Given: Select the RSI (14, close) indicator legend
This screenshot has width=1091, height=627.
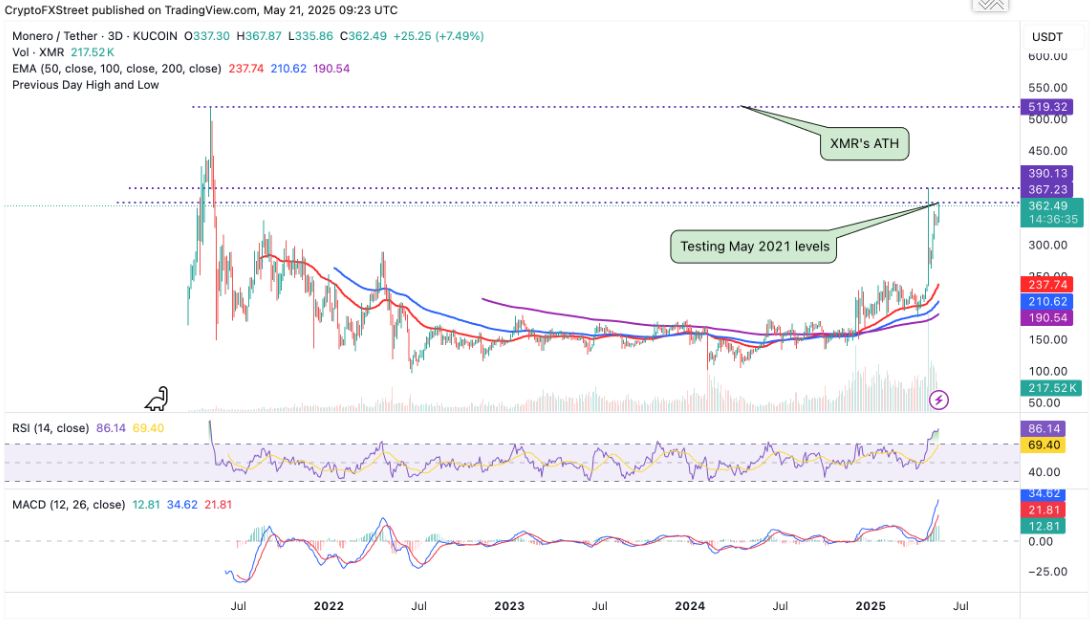Looking at the screenshot, I should point(50,428).
